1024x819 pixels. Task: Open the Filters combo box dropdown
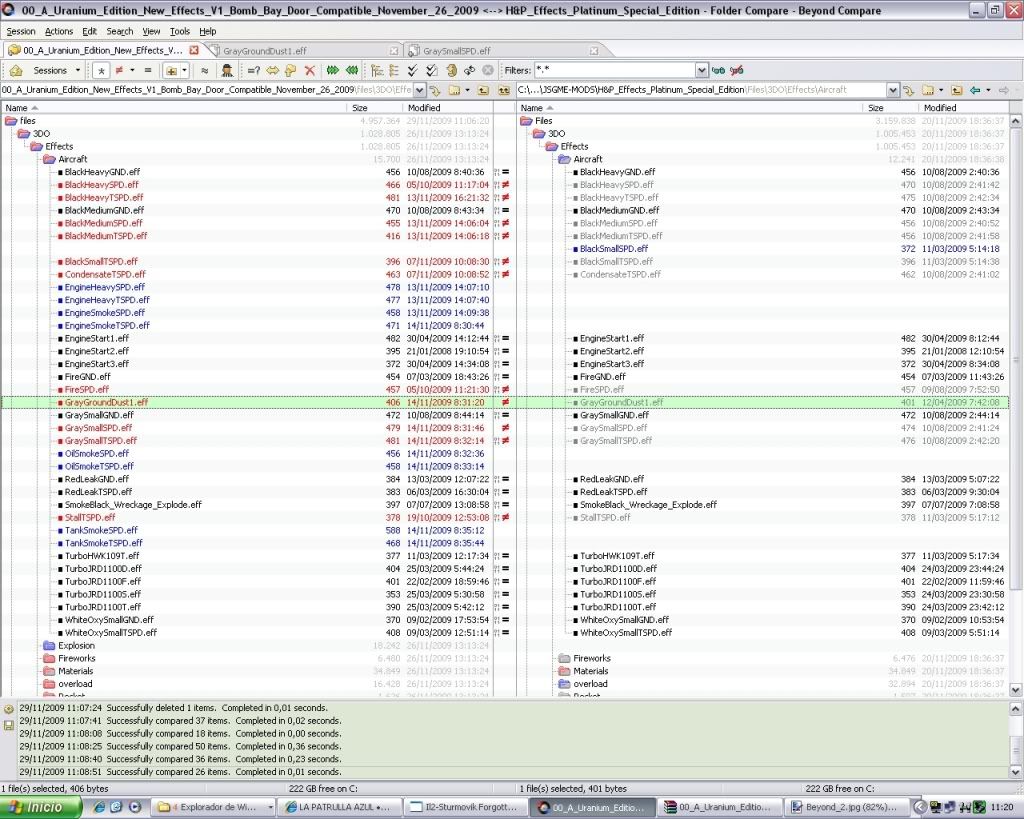point(701,71)
